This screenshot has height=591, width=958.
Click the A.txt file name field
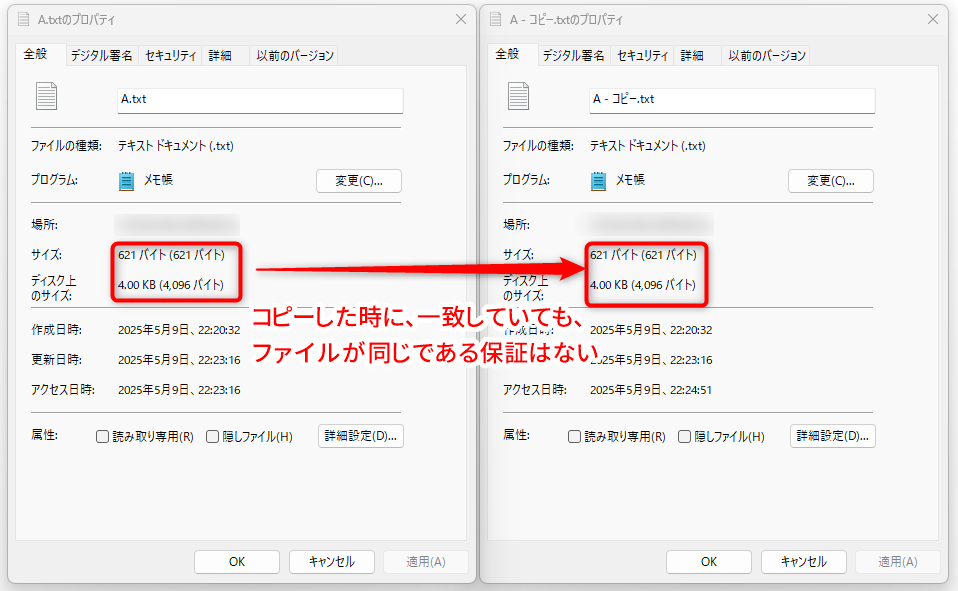coord(260,100)
